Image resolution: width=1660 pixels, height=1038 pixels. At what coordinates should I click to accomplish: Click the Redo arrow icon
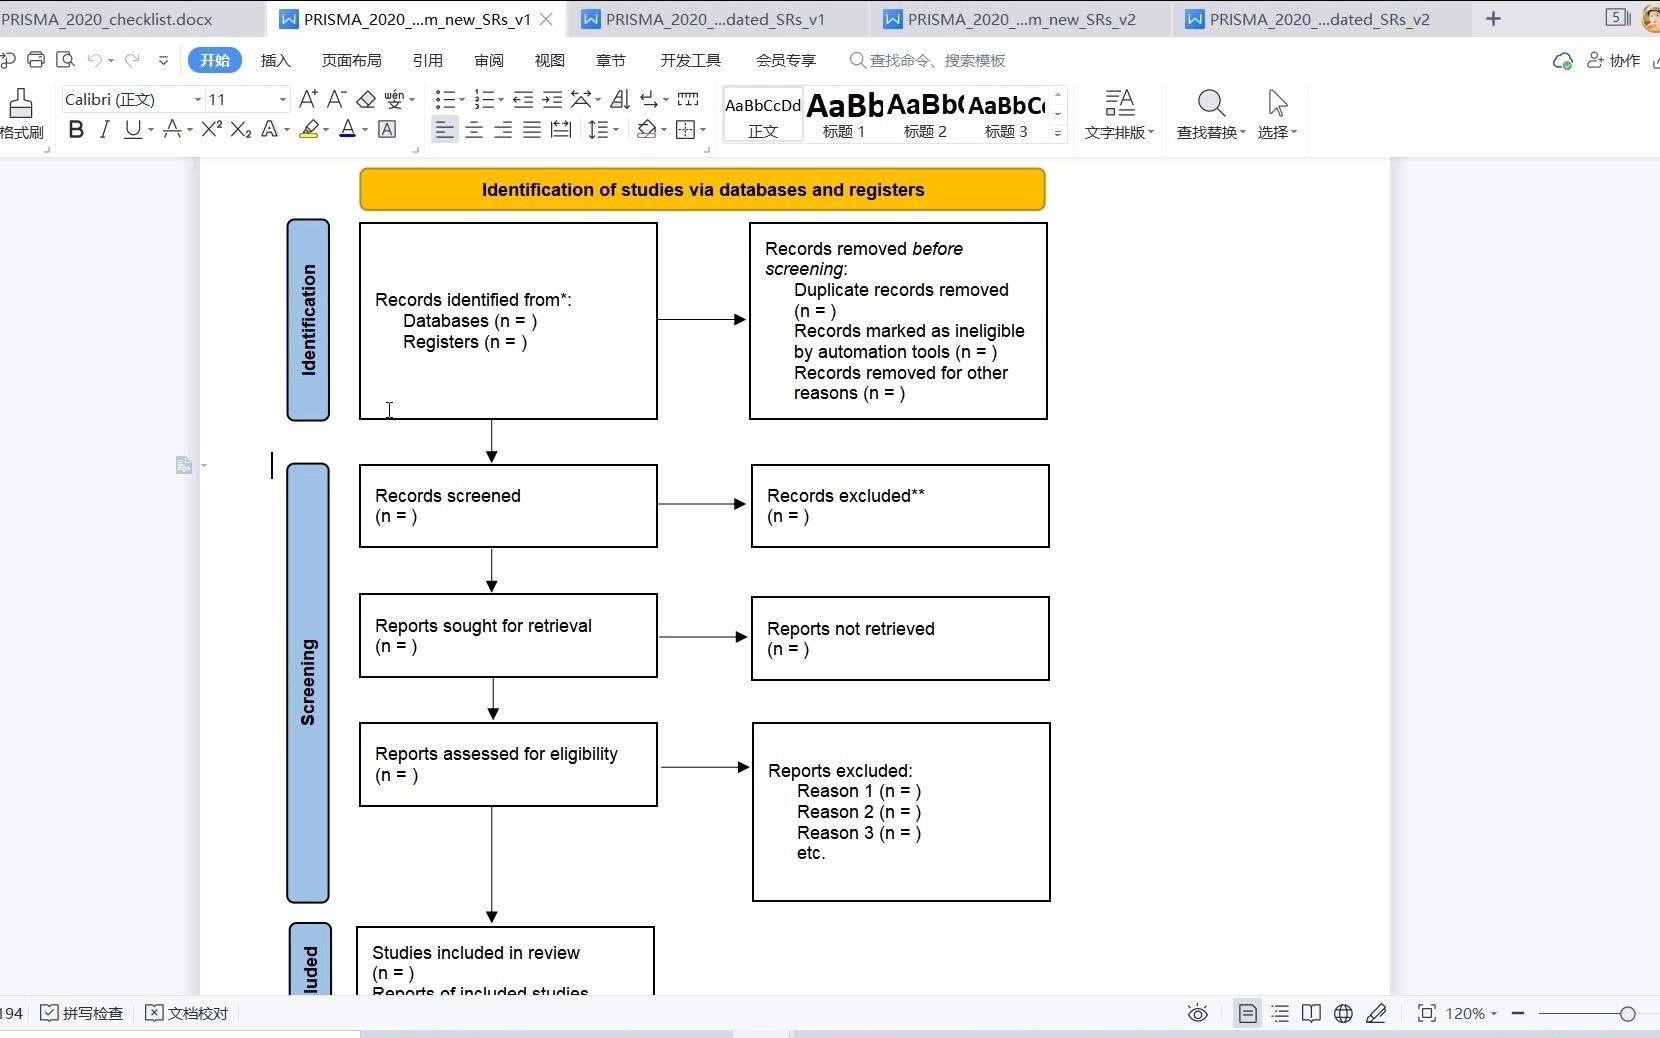(x=132, y=60)
